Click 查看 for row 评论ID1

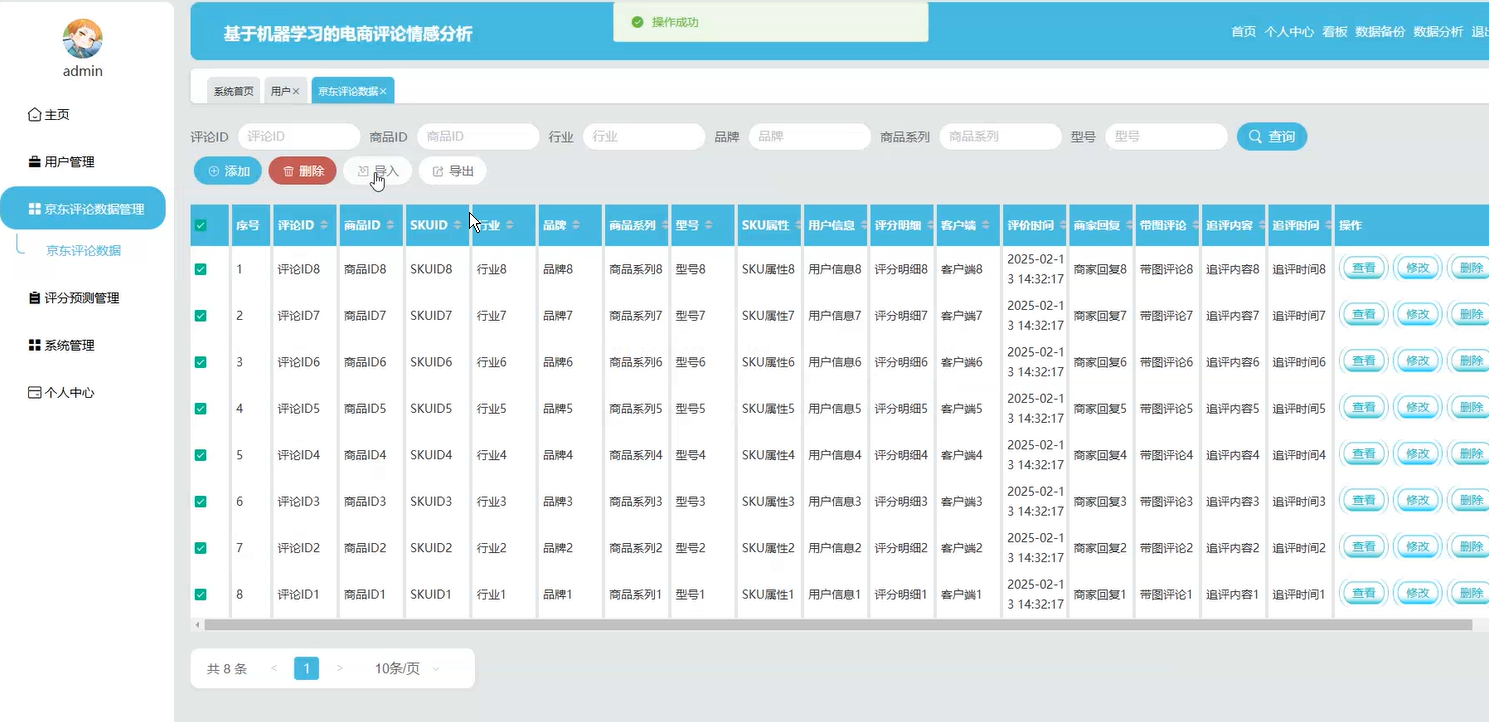[x=1364, y=593]
